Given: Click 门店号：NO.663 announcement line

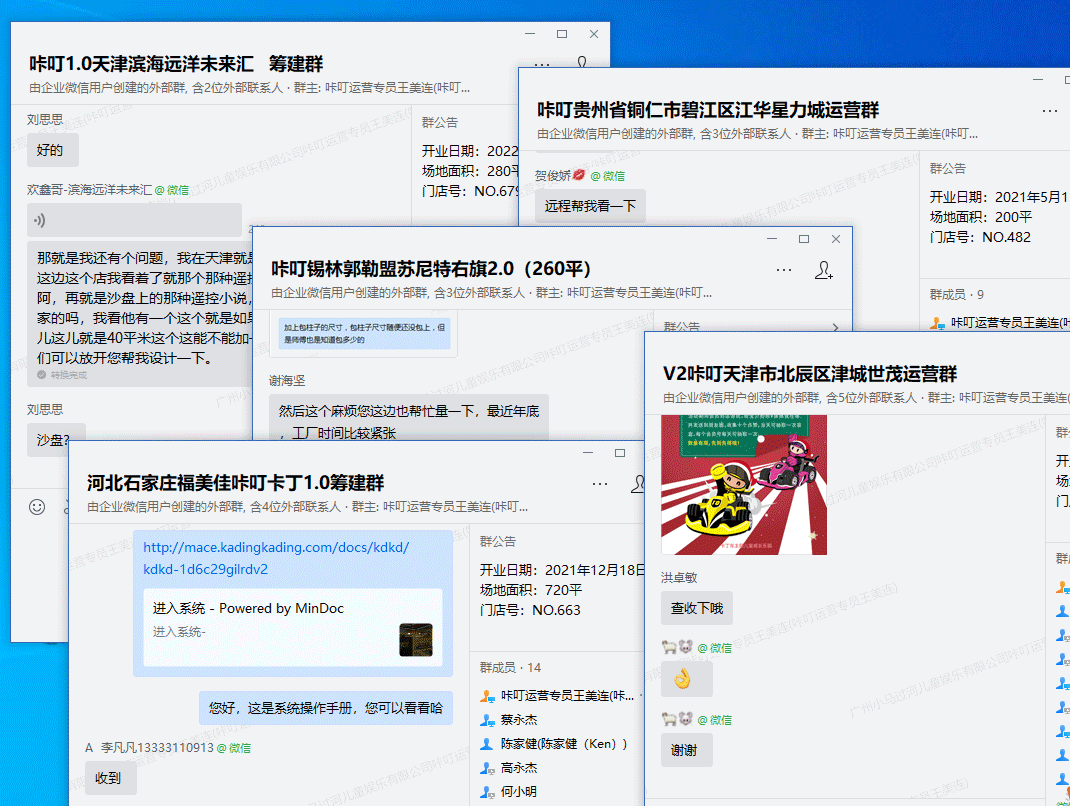Looking at the screenshot, I should [x=530, y=610].
